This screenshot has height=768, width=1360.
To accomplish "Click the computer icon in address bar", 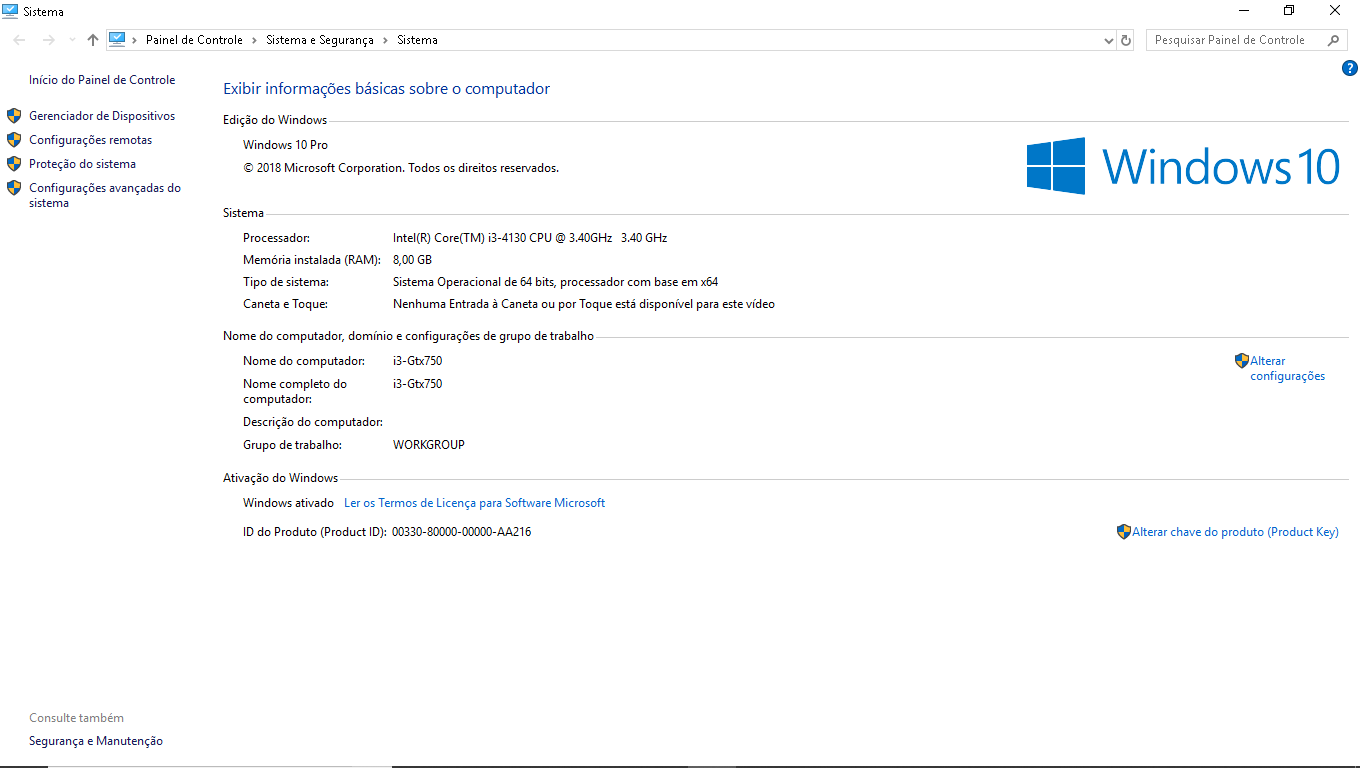I will pyautogui.click(x=117, y=40).
